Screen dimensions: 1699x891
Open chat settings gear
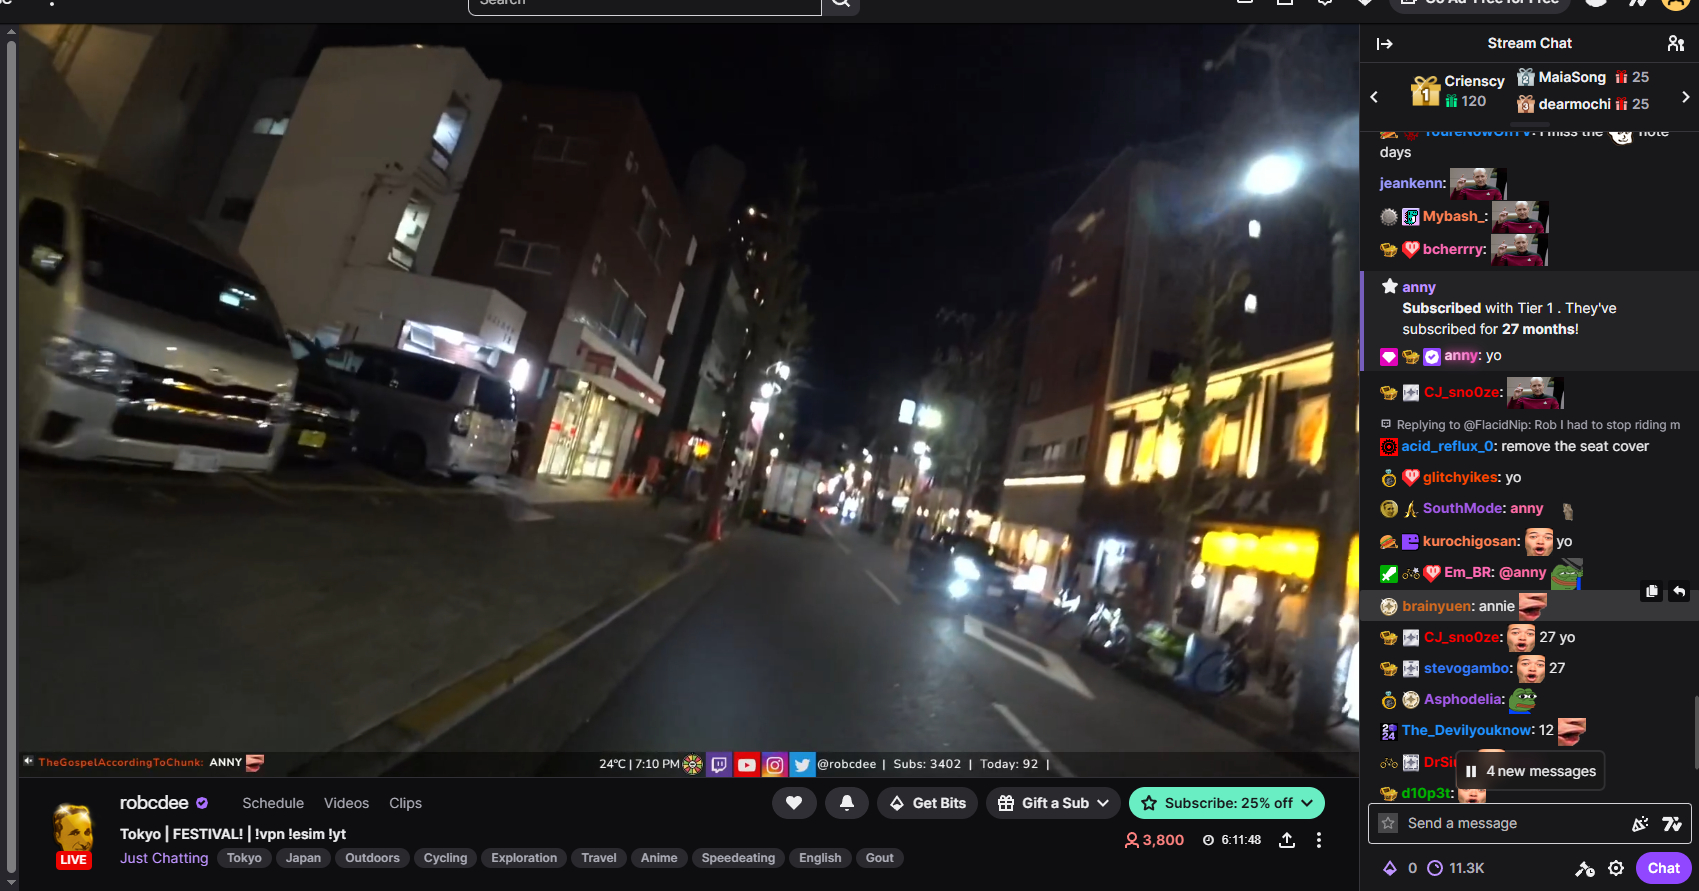1616,868
